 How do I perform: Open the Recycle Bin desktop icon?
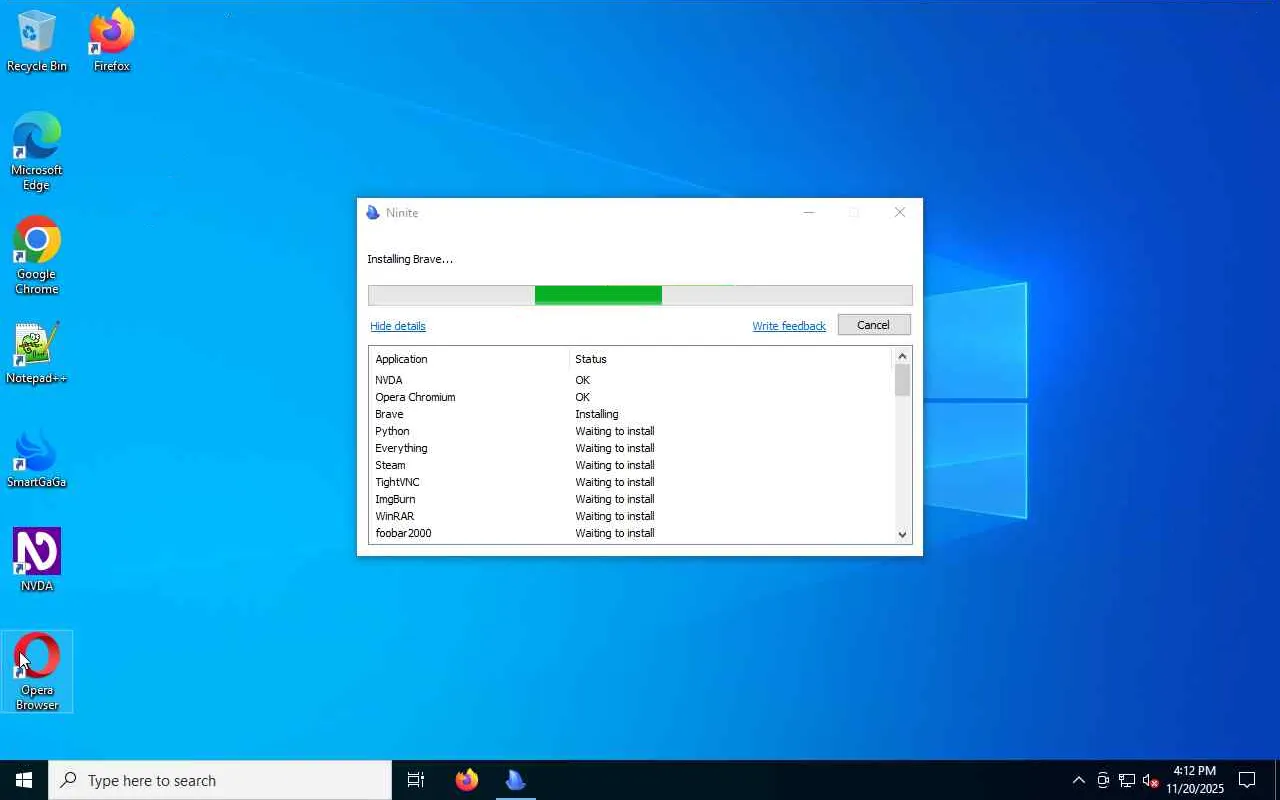(37, 42)
